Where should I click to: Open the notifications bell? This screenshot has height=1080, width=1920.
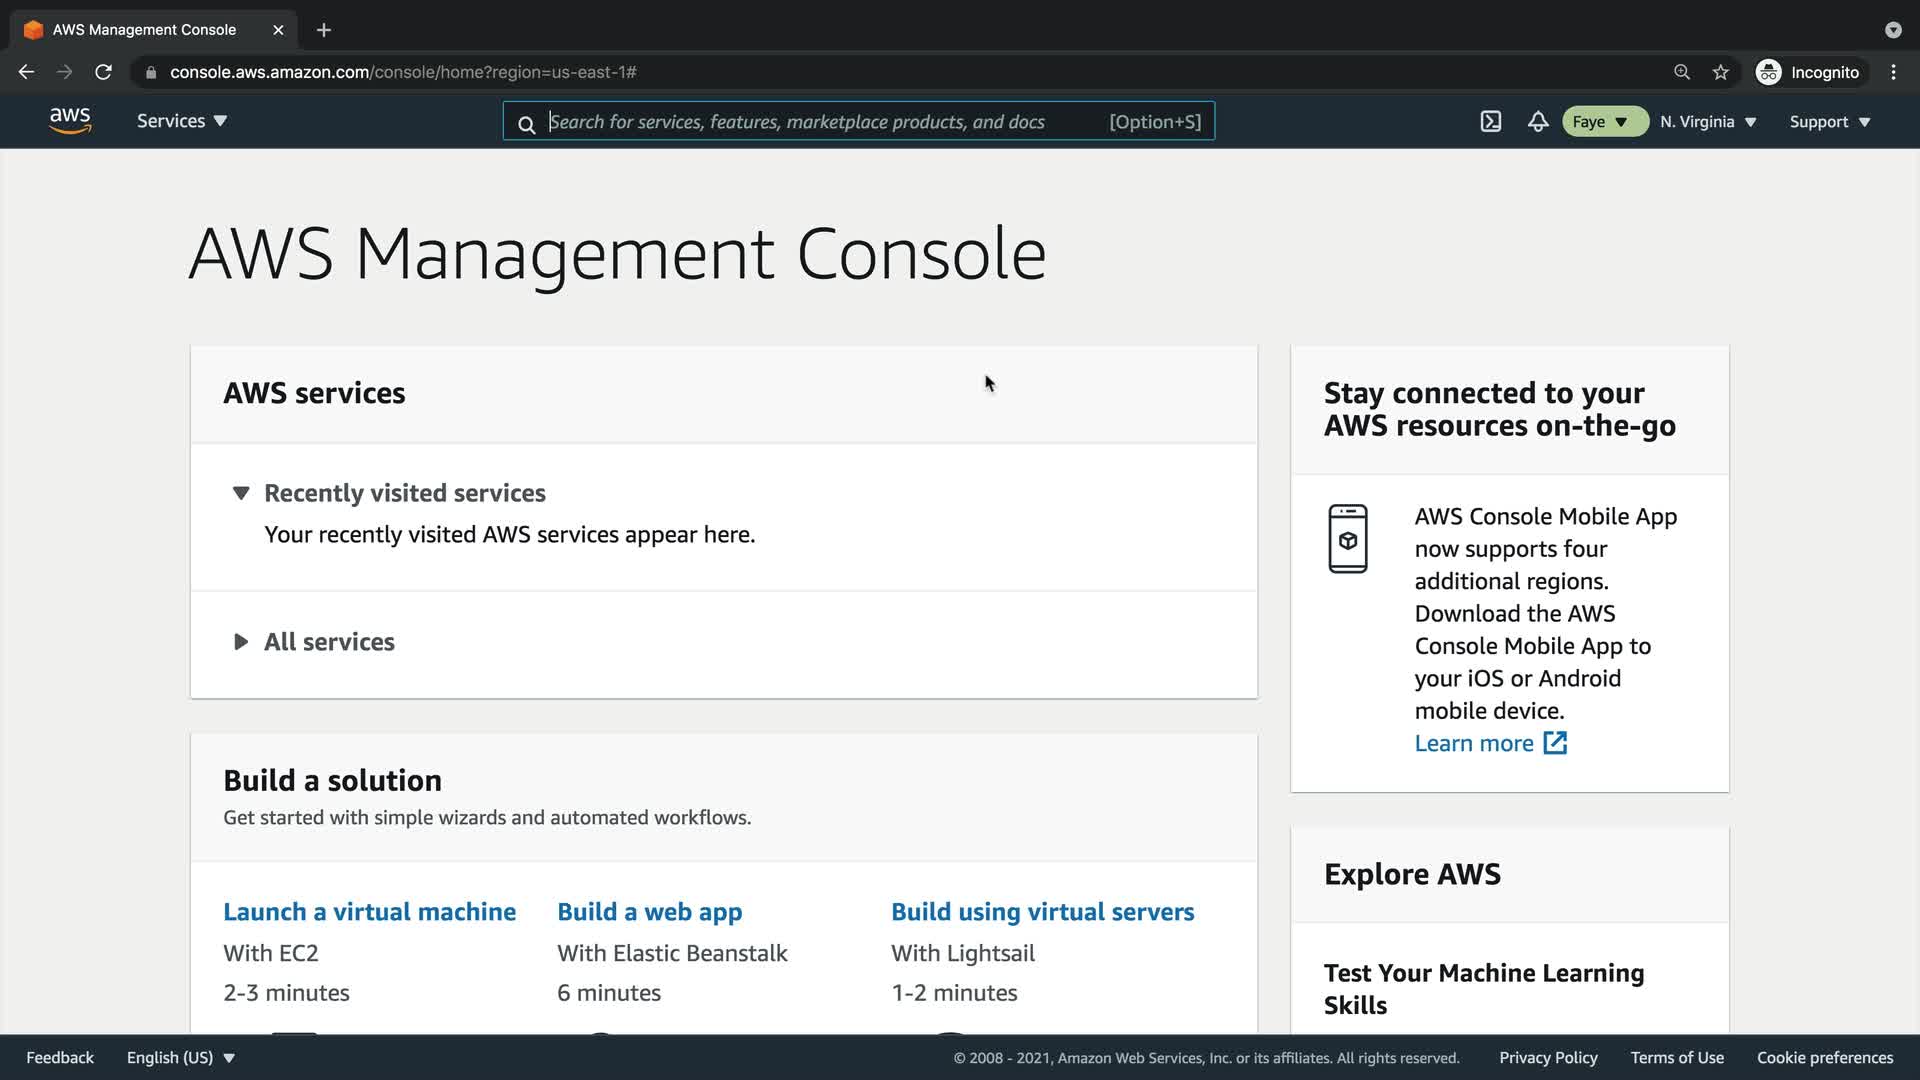(x=1538, y=122)
